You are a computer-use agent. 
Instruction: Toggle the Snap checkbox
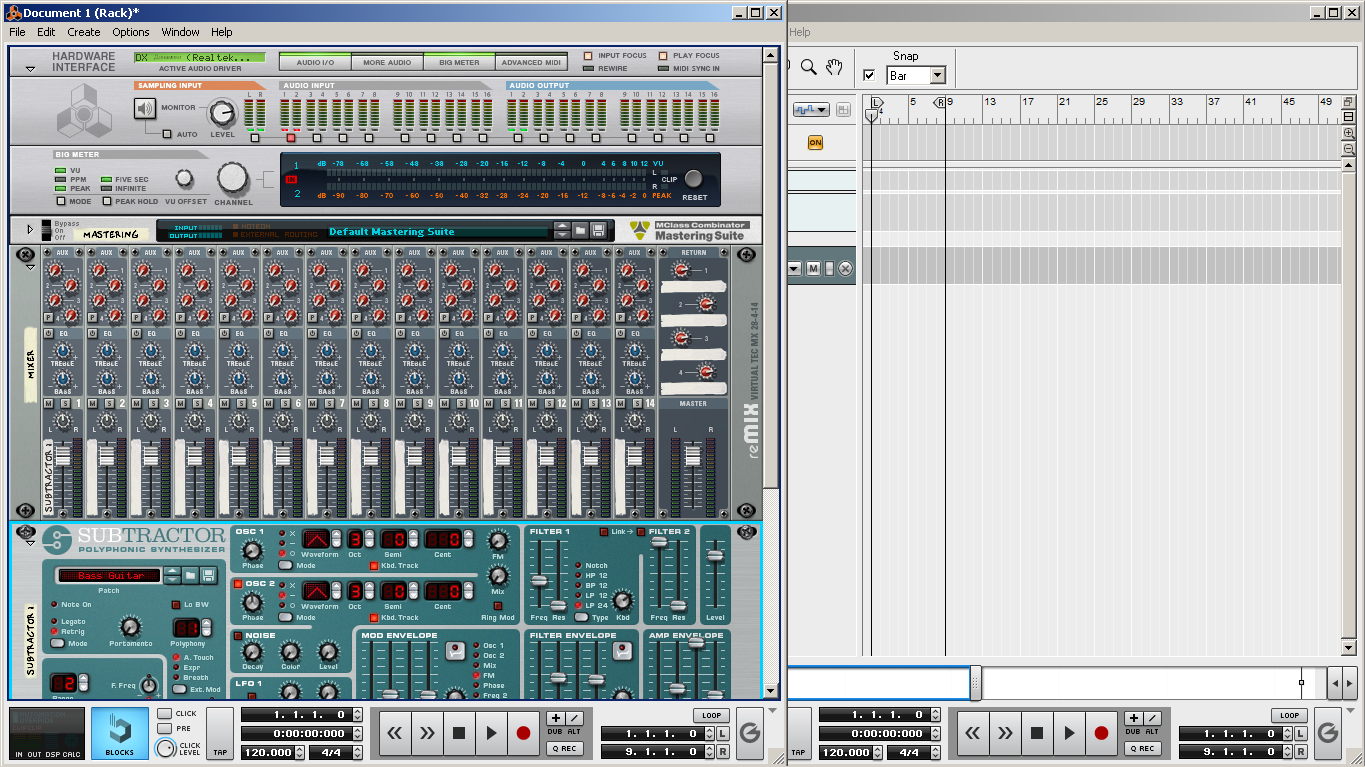point(868,75)
